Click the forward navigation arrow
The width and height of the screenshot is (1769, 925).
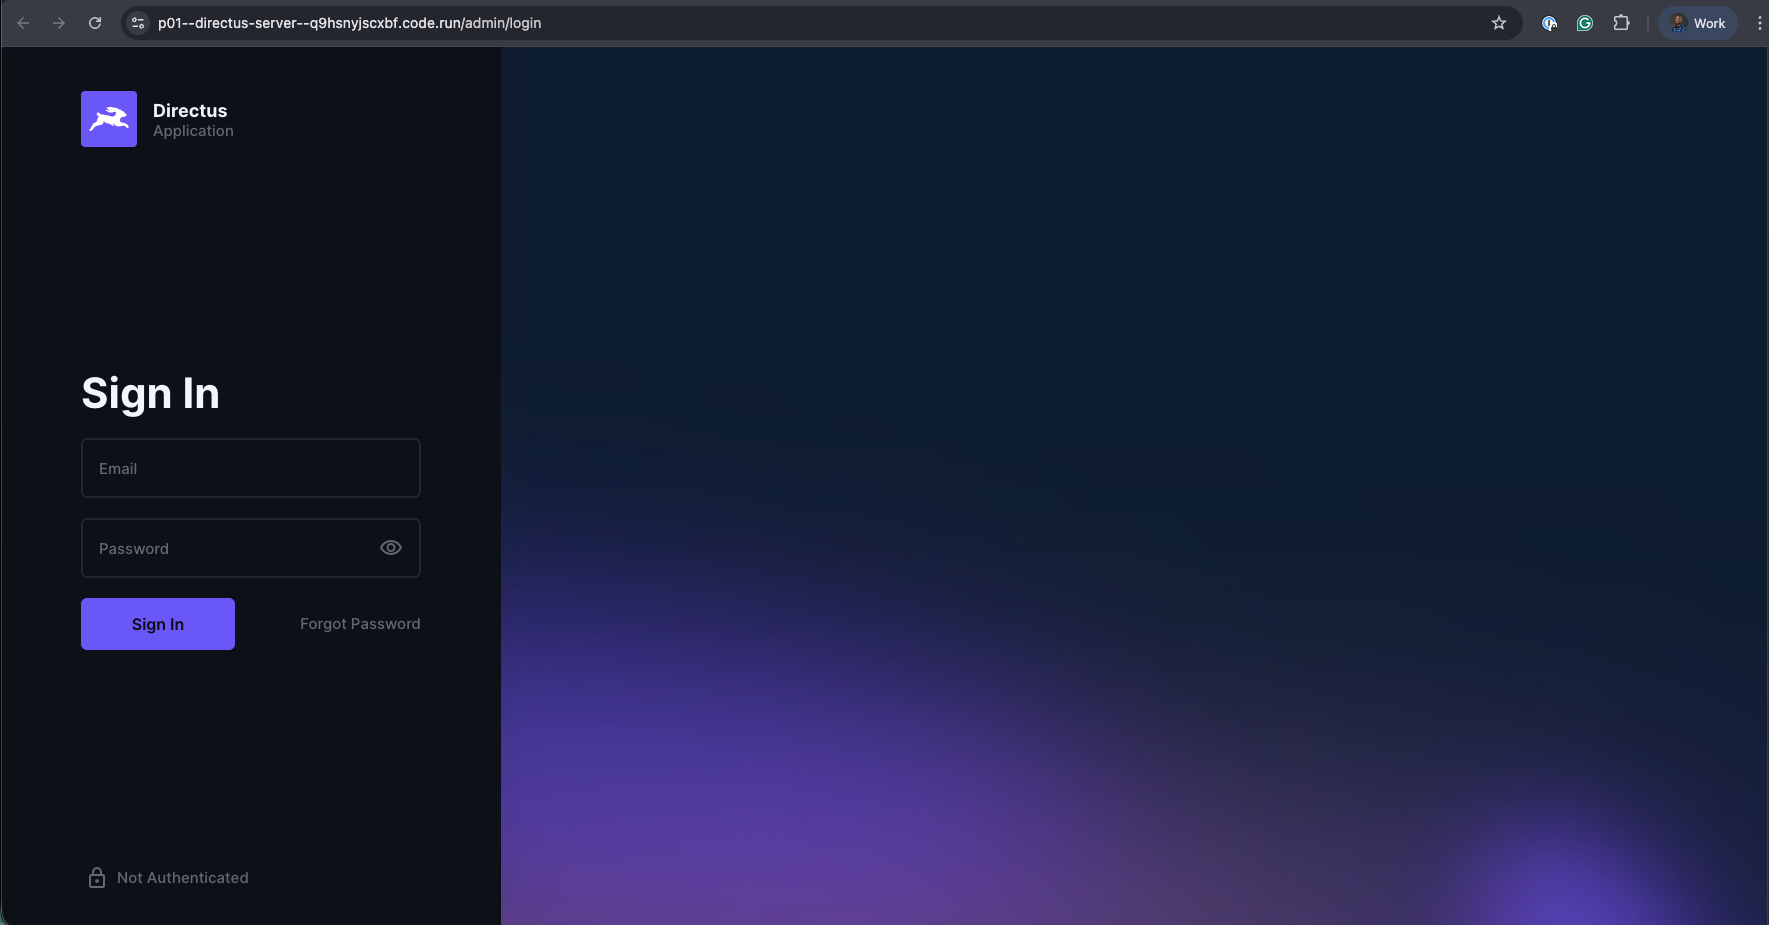tap(59, 22)
